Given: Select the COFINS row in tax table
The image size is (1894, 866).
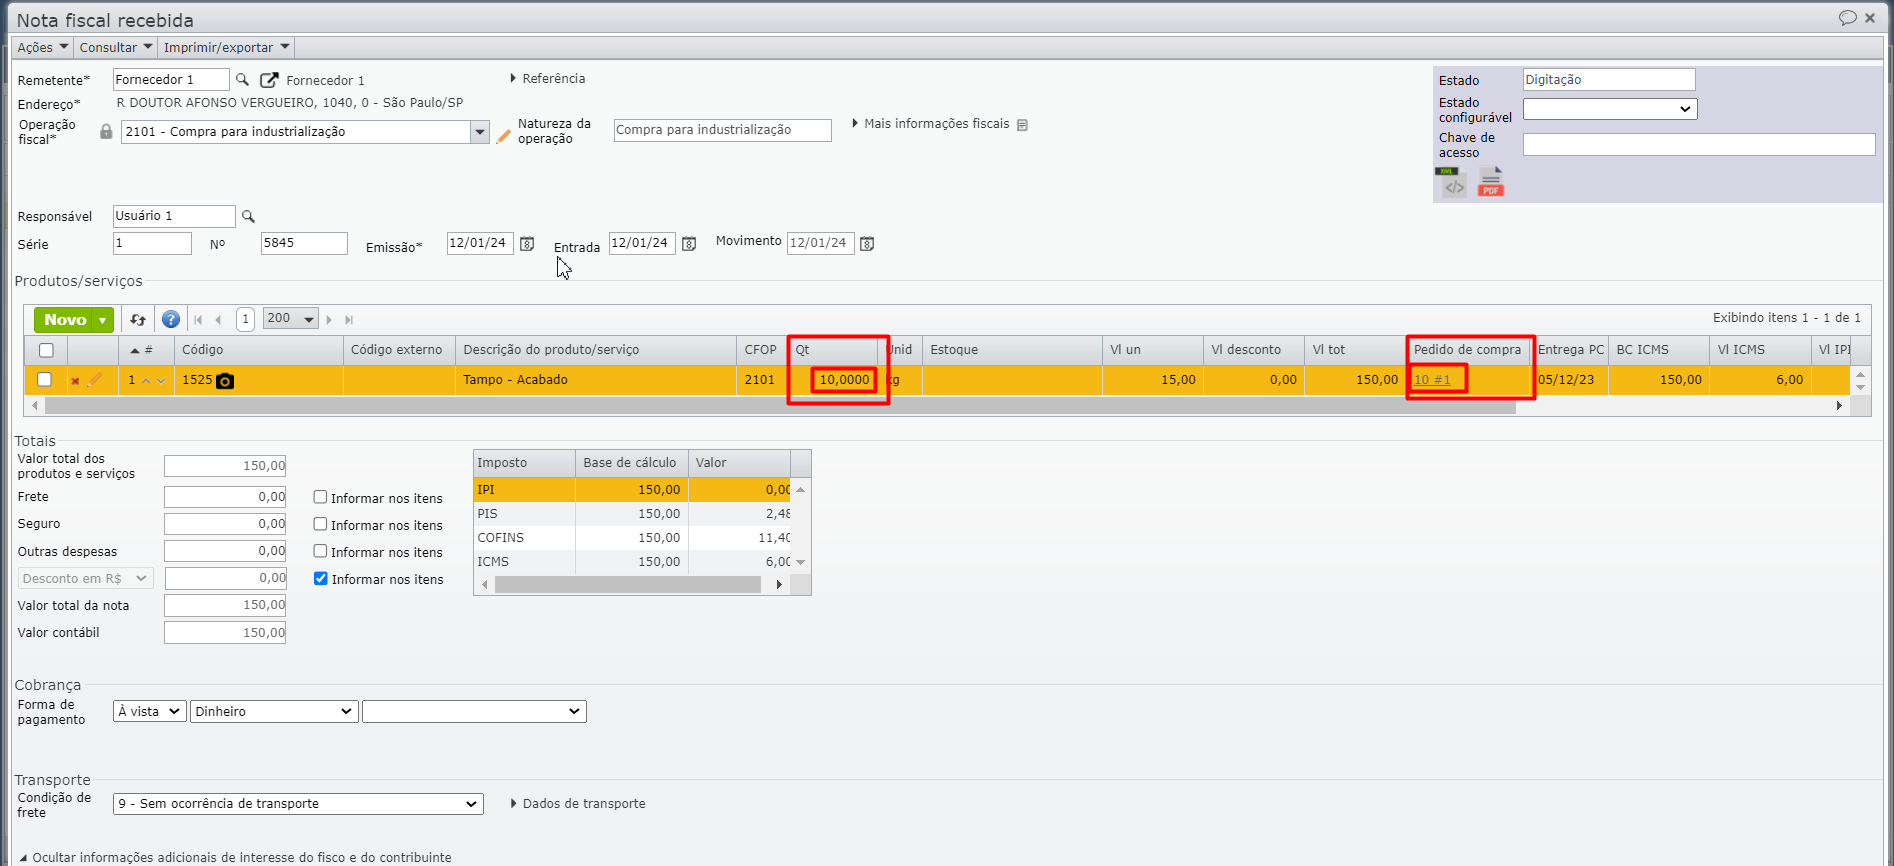Looking at the screenshot, I should pyautogui.click(x=633, y=538).
